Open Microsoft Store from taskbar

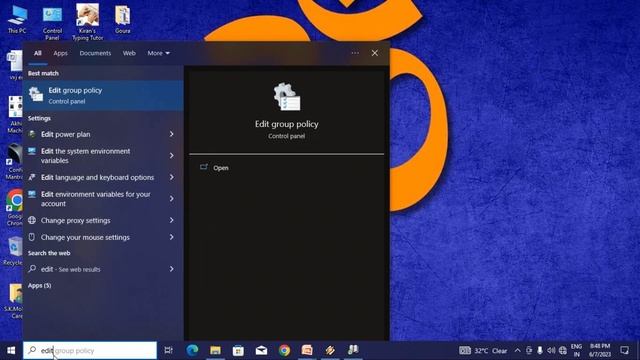pos(238,350)
